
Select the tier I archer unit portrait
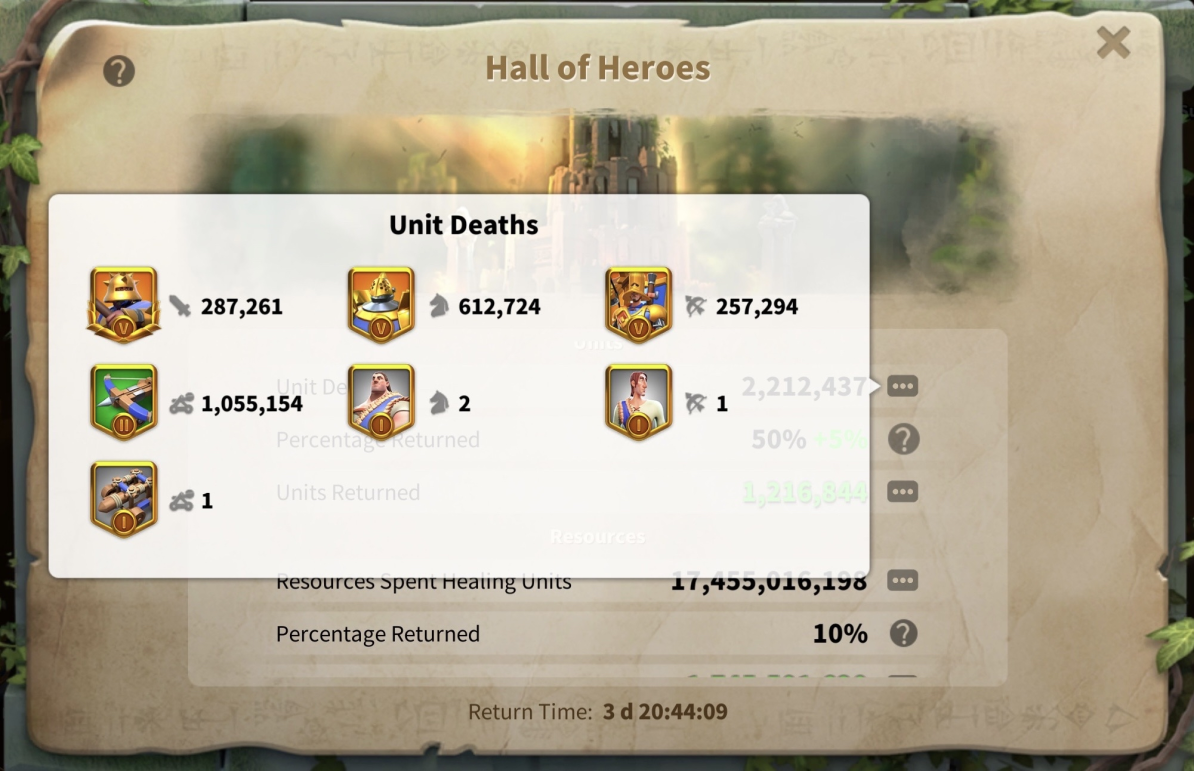tap(638, 402)
